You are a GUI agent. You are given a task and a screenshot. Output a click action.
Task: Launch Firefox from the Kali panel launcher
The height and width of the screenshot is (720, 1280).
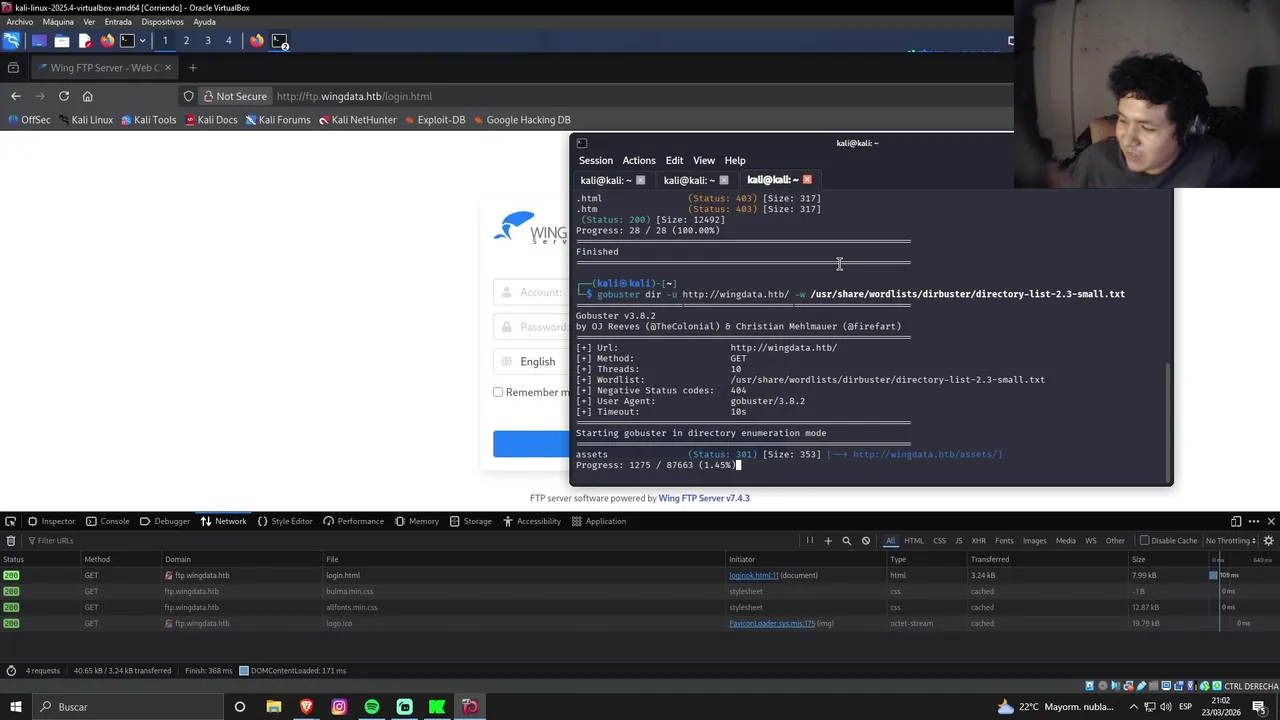(x=107, y=41)
